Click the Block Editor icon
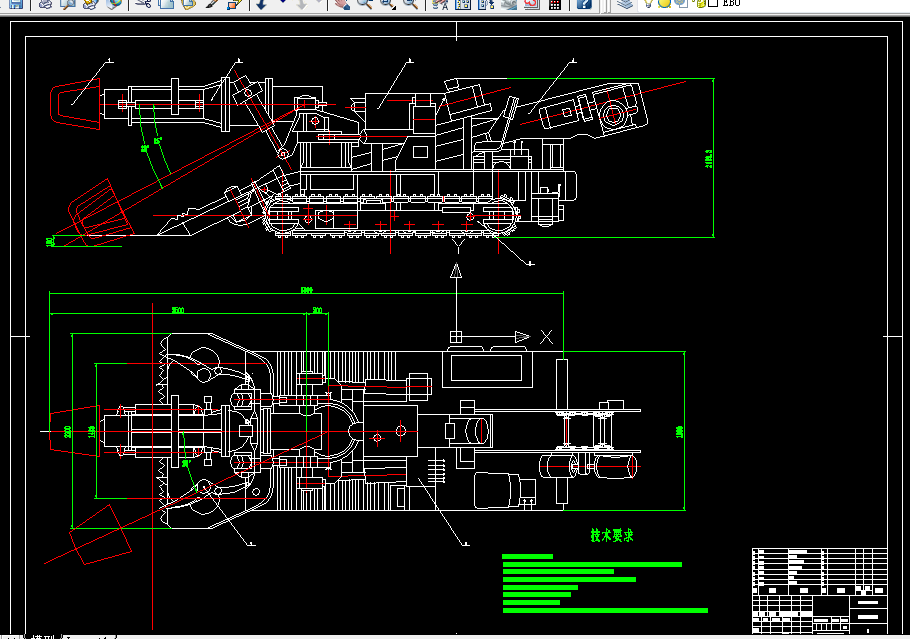 coord(234,3)
